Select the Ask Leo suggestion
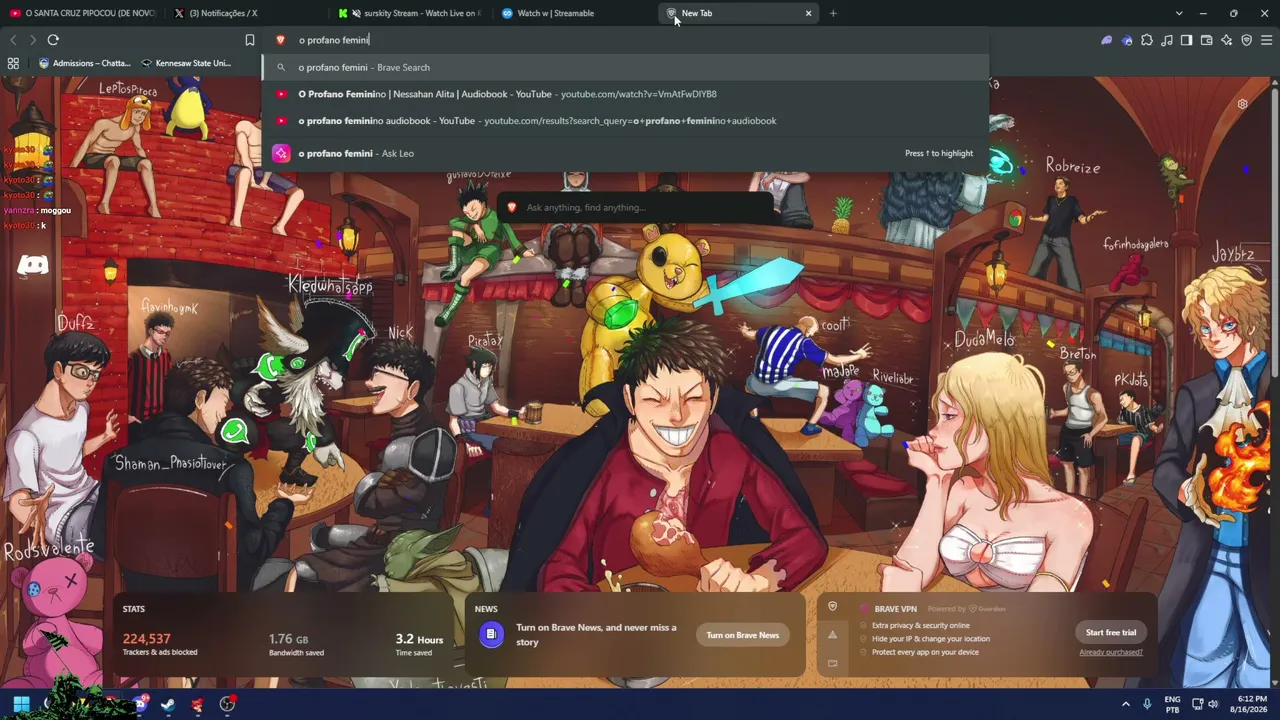 (626, 153)
